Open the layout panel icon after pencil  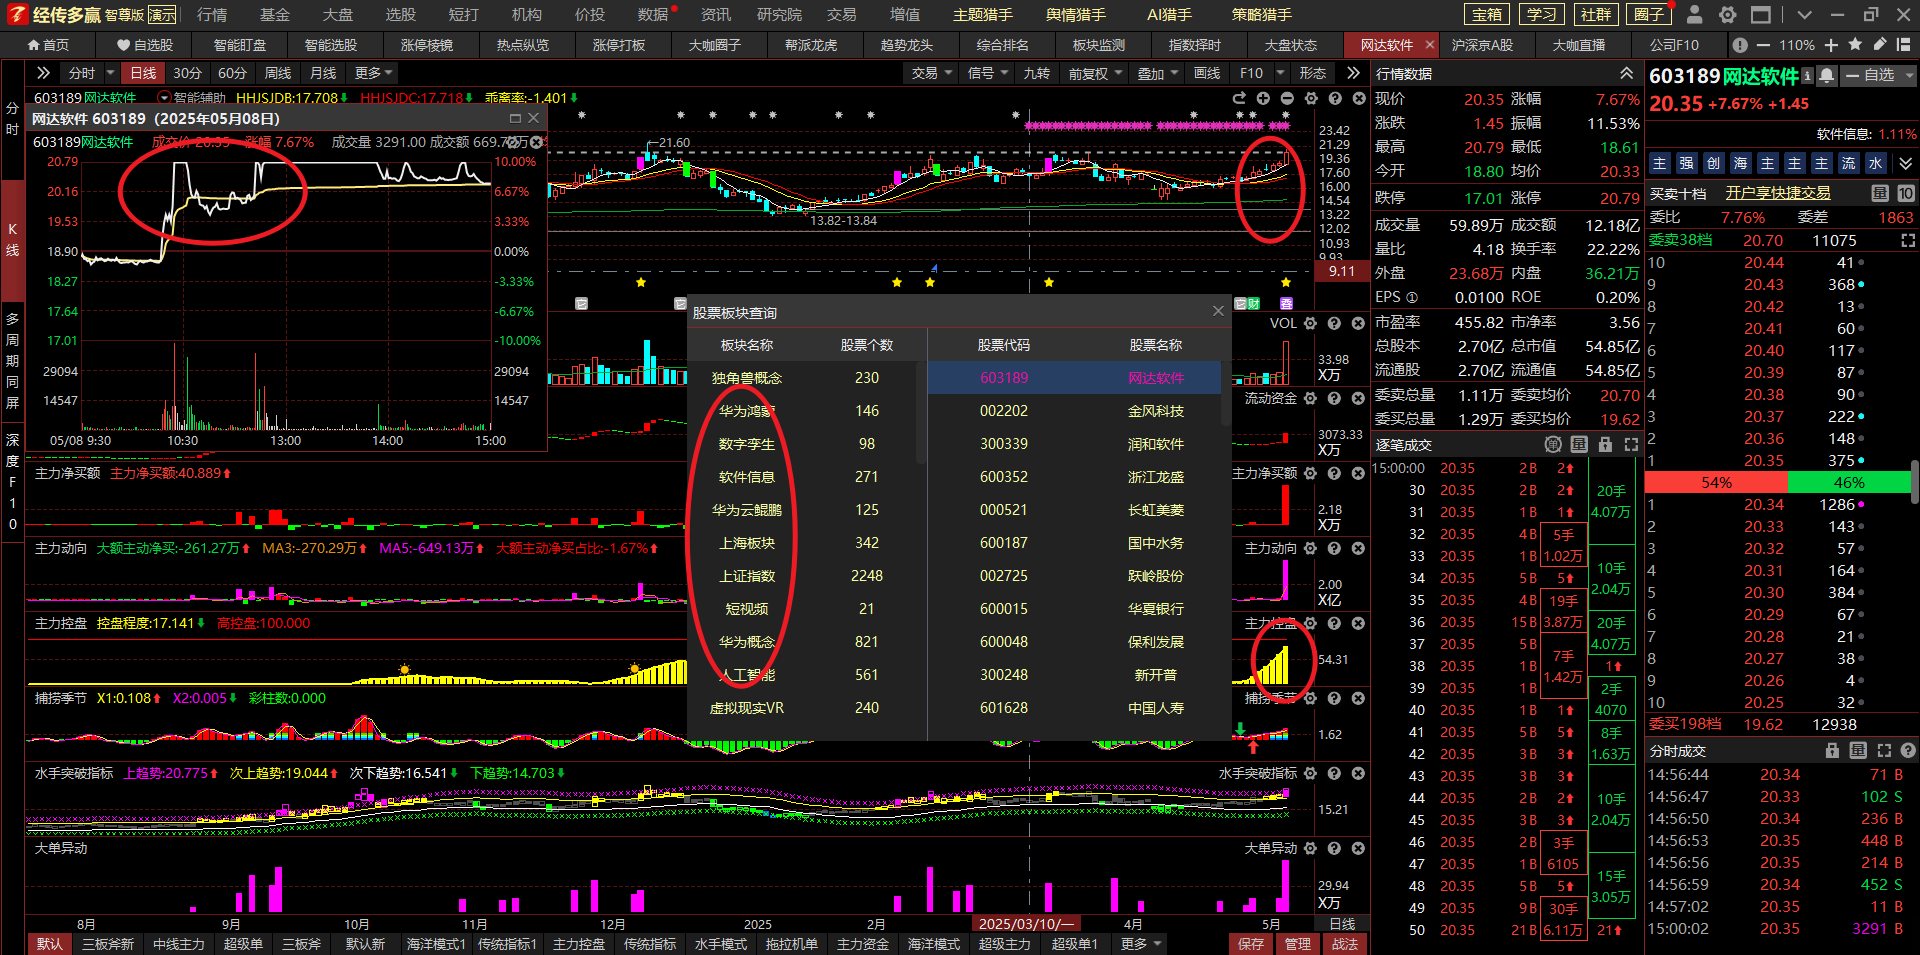(1904, 45)
